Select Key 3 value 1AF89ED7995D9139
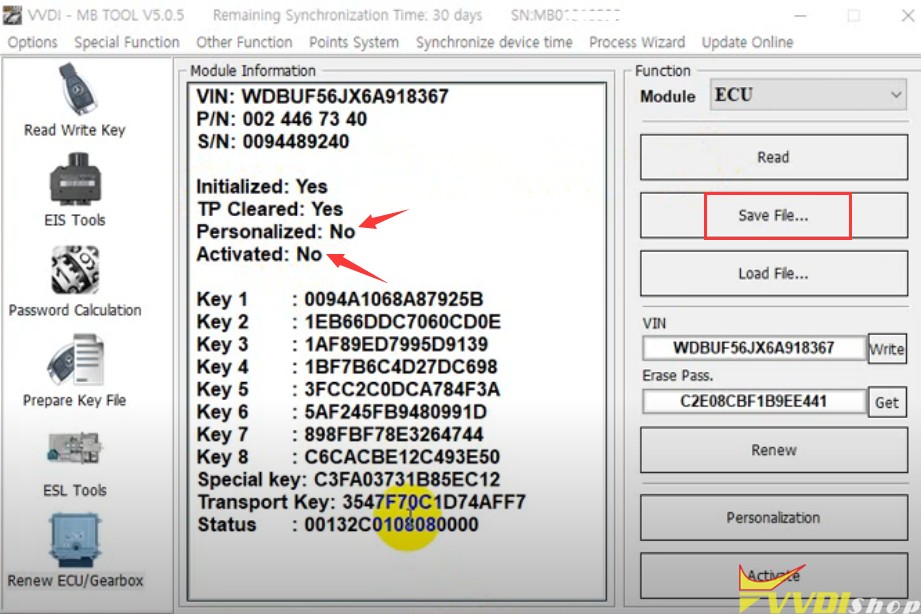 pos(396,344)
